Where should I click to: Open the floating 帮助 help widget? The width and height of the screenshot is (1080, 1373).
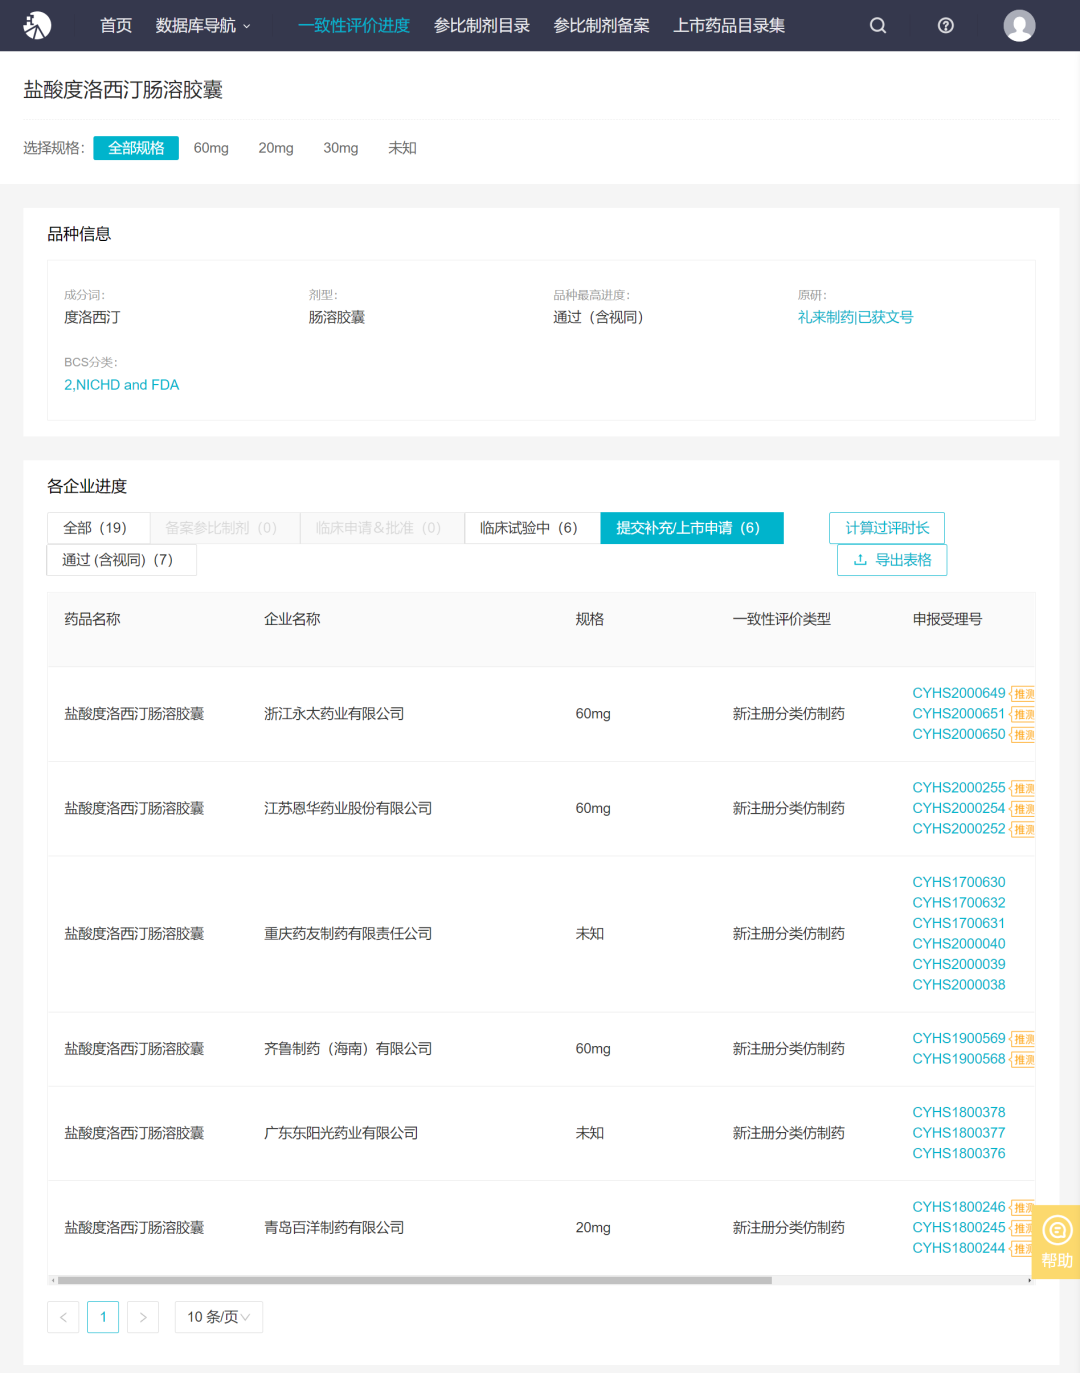1056,1241
